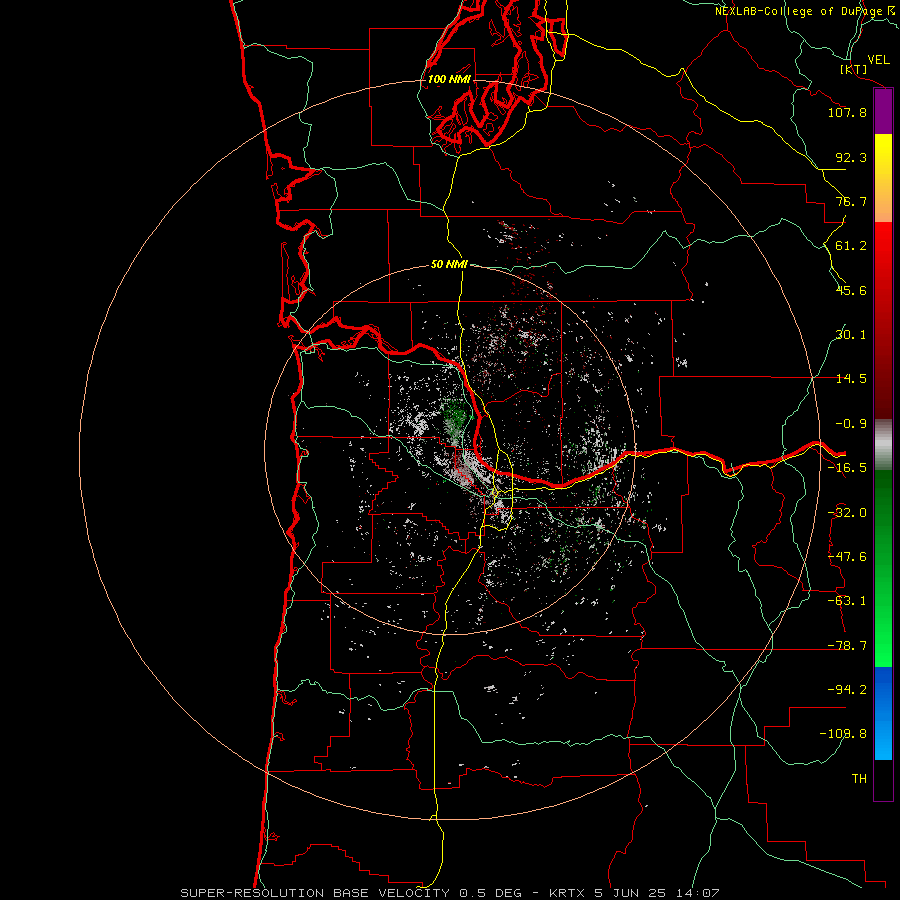Click the 92.3 velocity scale value
Viewport: 900px width, 900px height.
coord(851,157)
